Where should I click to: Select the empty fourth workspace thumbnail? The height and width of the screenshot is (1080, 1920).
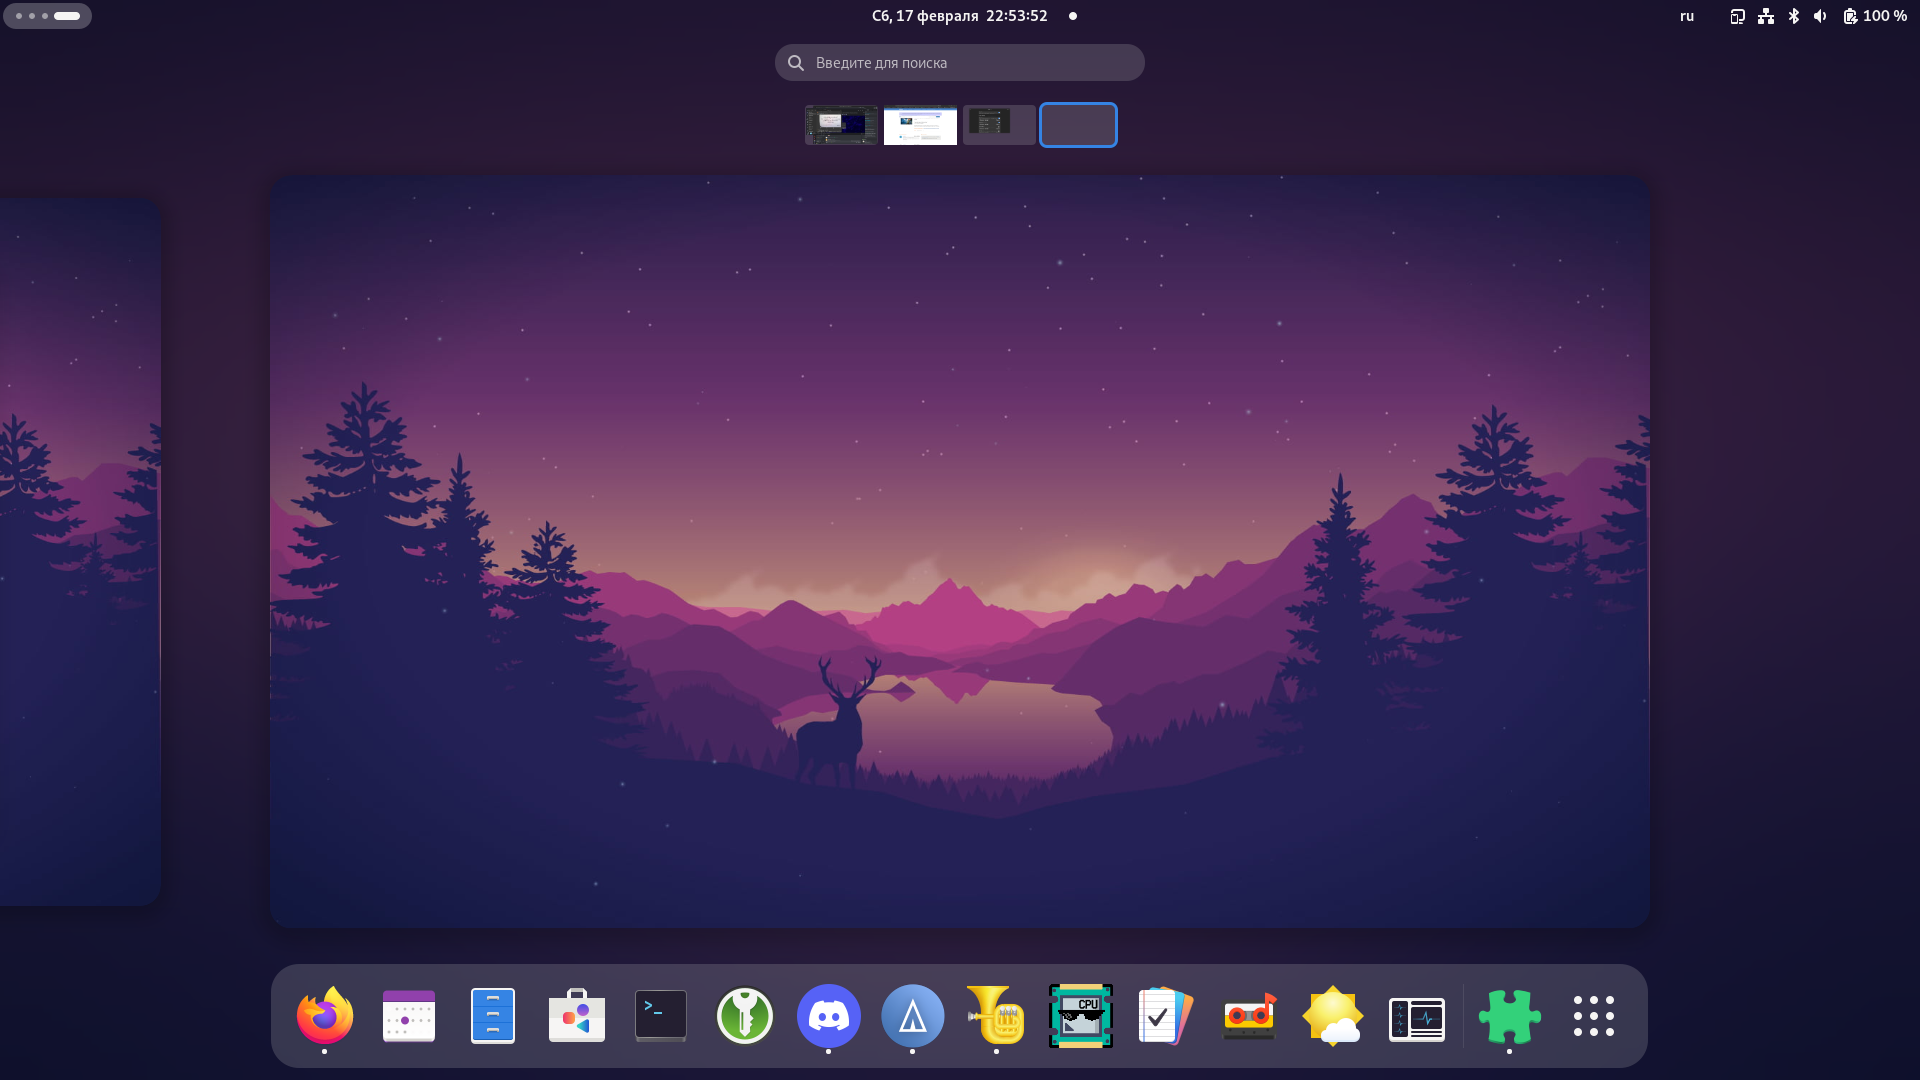pos(1078,125)
